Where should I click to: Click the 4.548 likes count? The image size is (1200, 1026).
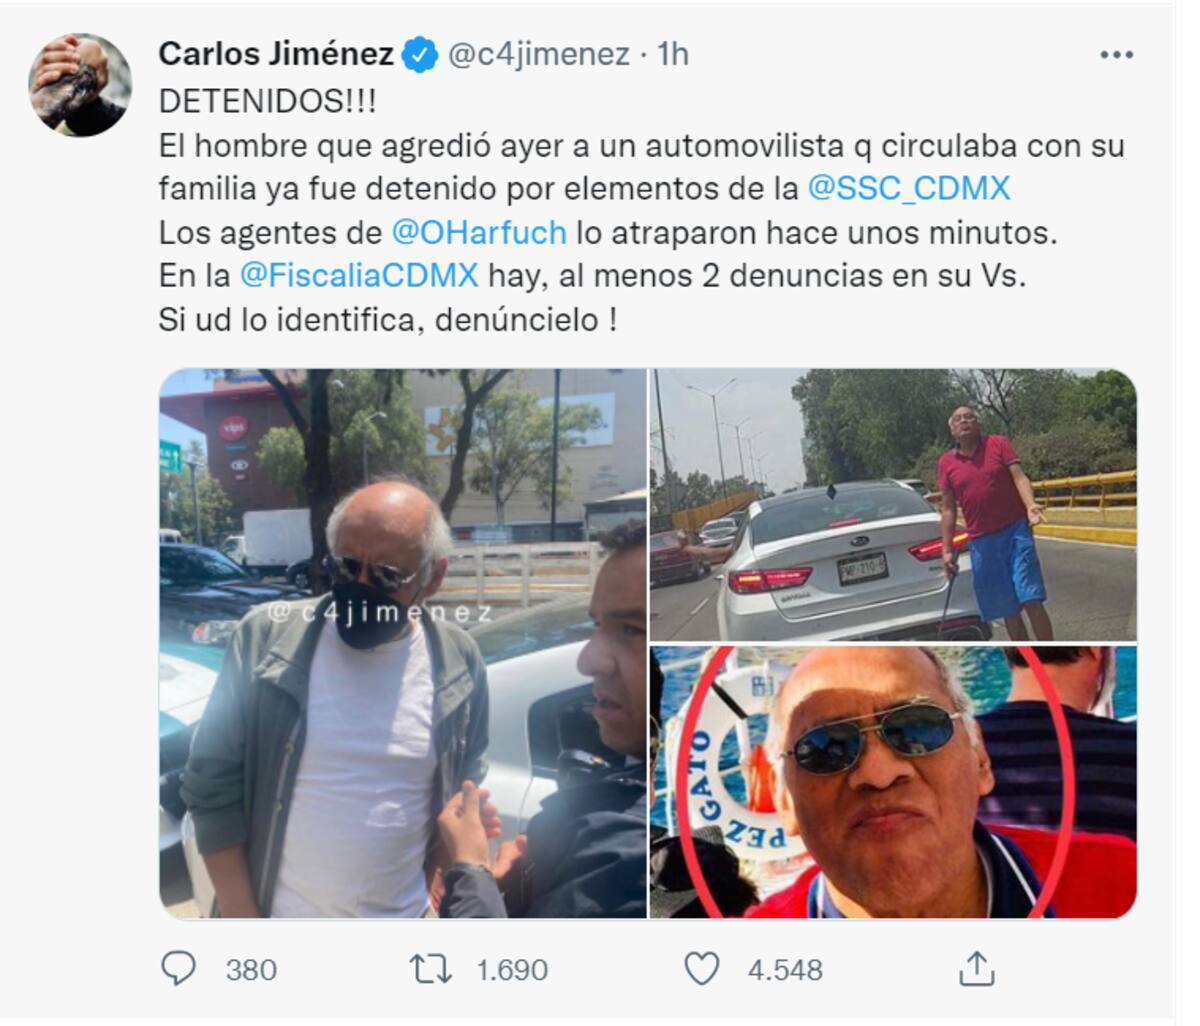785,970
